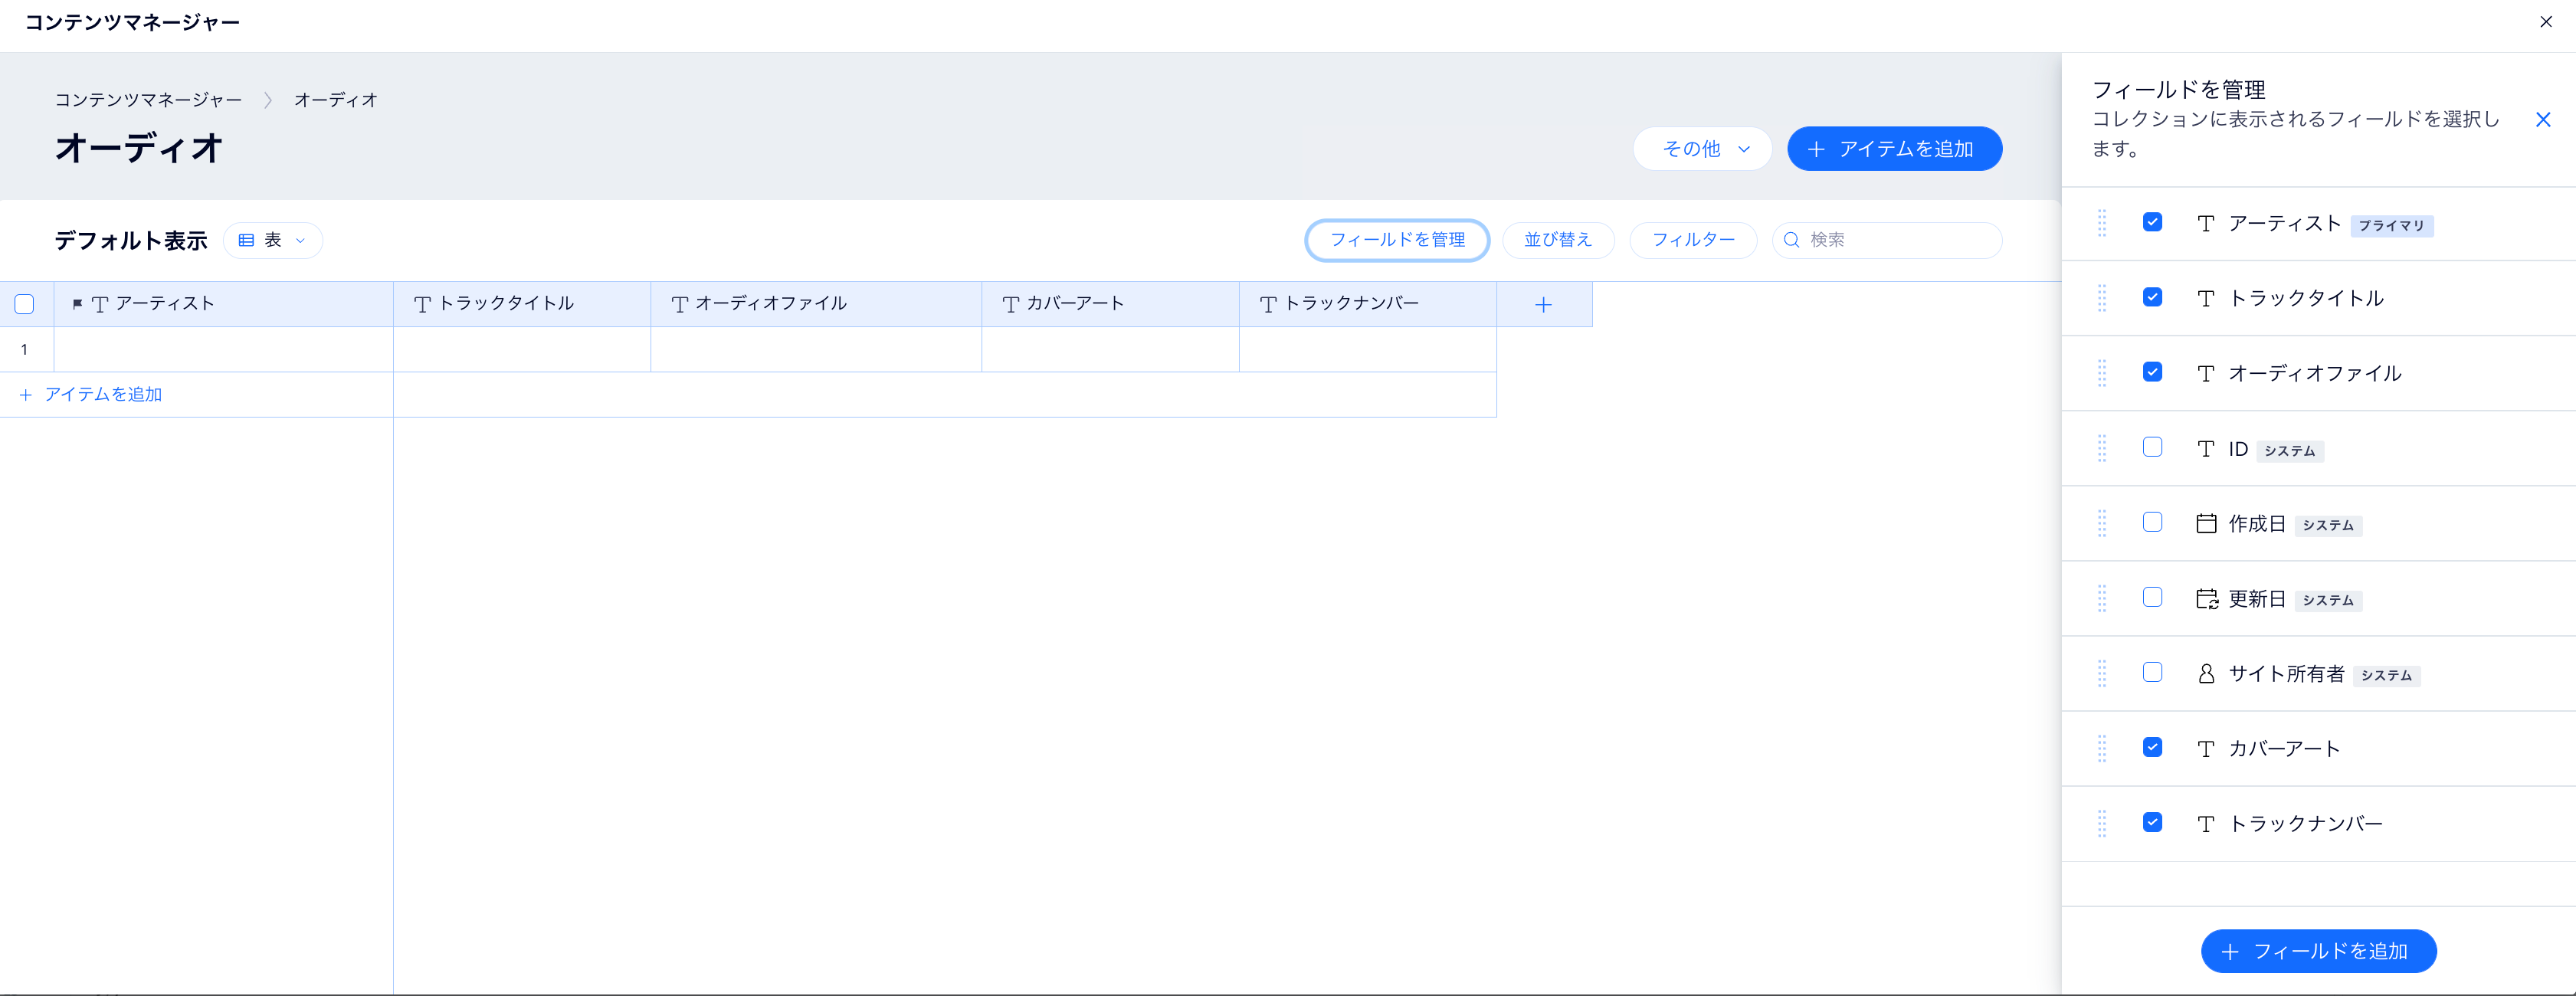Screen dimensions: 2576x996
Task: Open the その他 dropdown menu
Action: (1702, 149)
